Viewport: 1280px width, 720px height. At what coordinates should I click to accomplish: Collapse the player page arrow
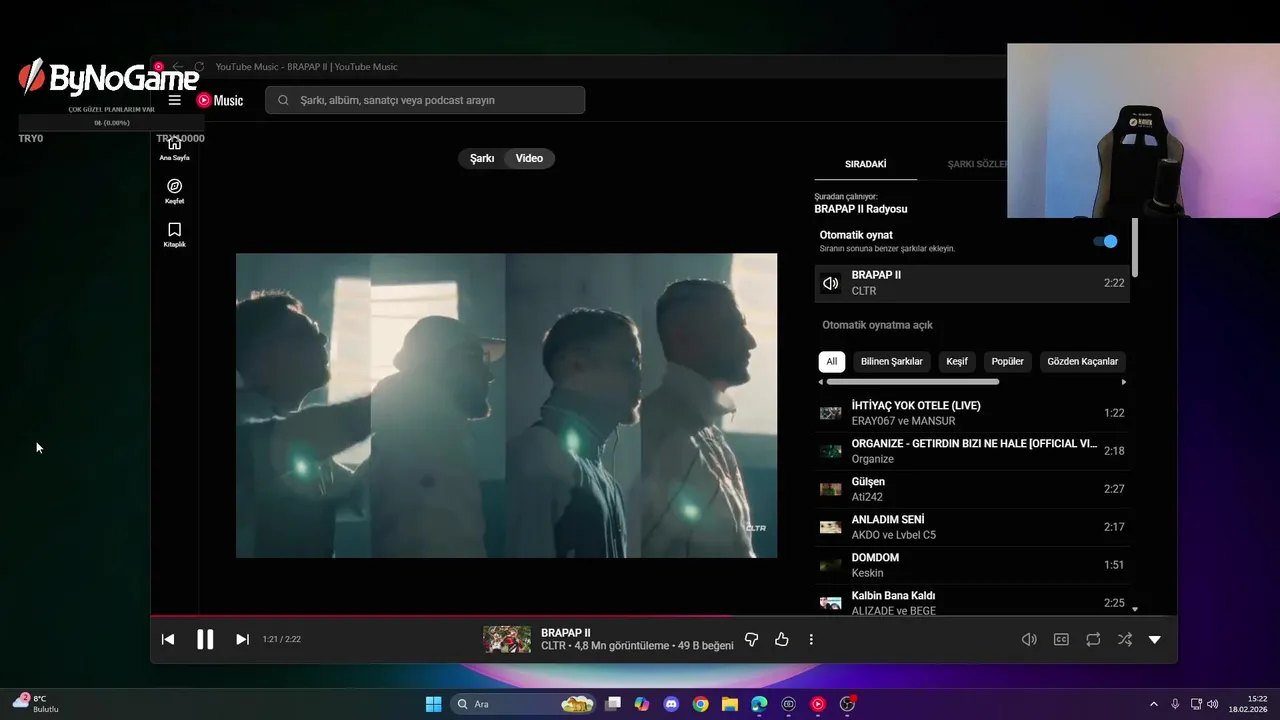point(1155,639)
